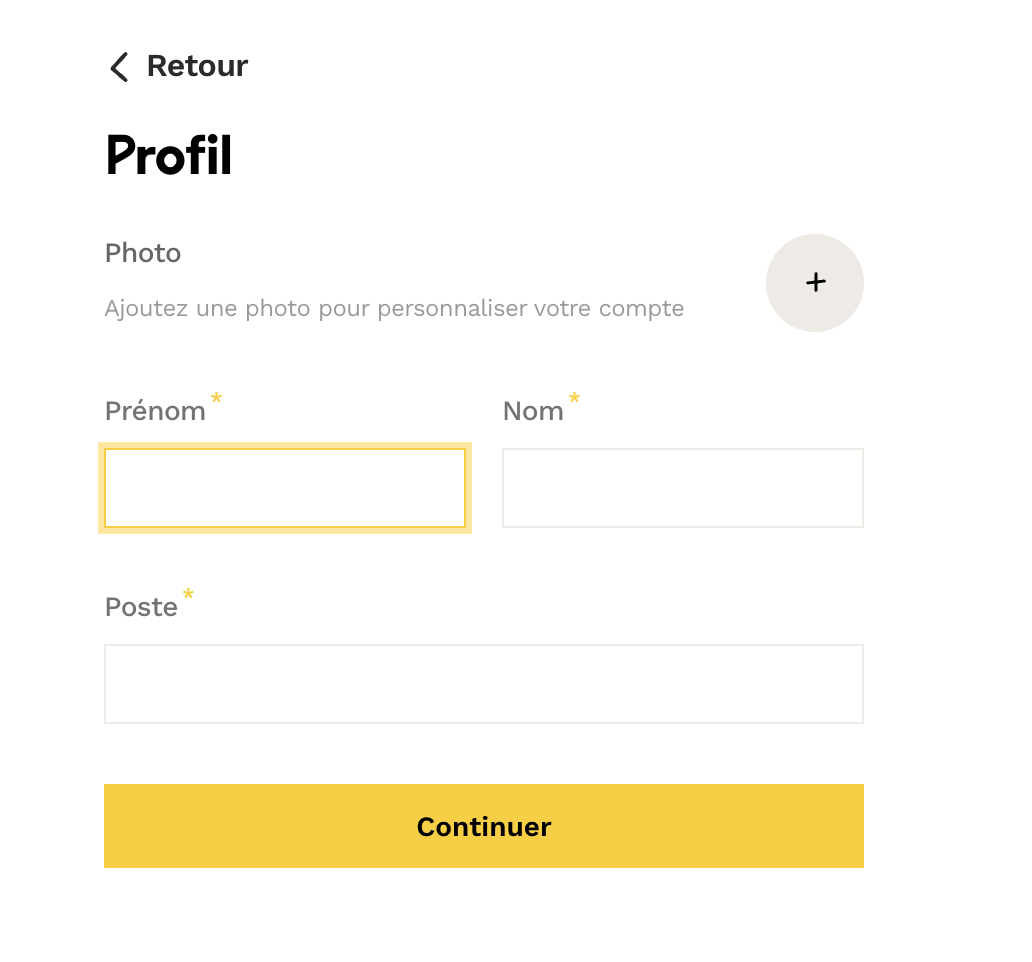Click the word 'compte' in photo hint
This screenshot has width=1032, height=962.
tap(641, 308)
